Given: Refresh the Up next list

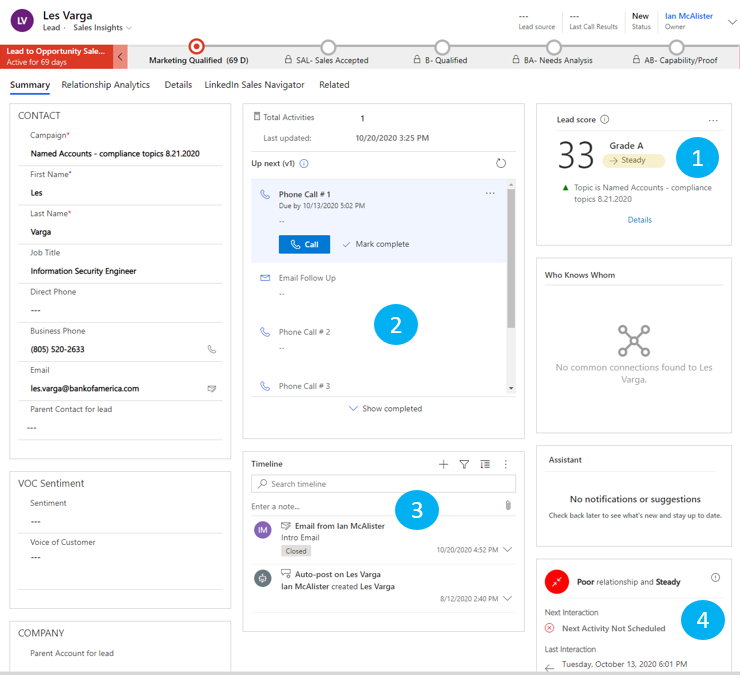Looking at the screenshot, I should pos(501,164).
